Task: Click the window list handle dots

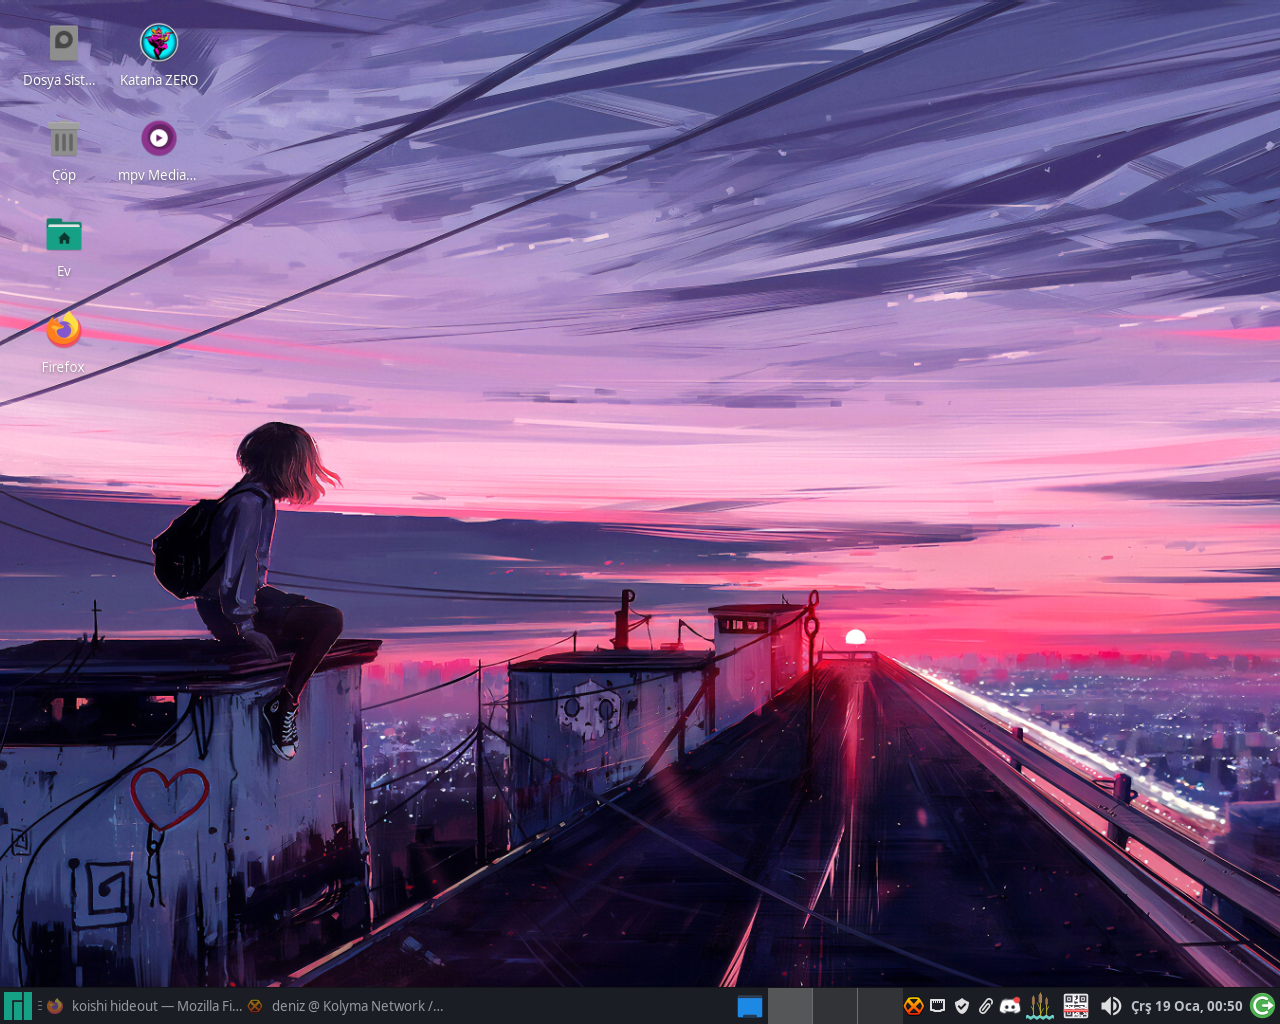Action: [x=39, y=1006]
